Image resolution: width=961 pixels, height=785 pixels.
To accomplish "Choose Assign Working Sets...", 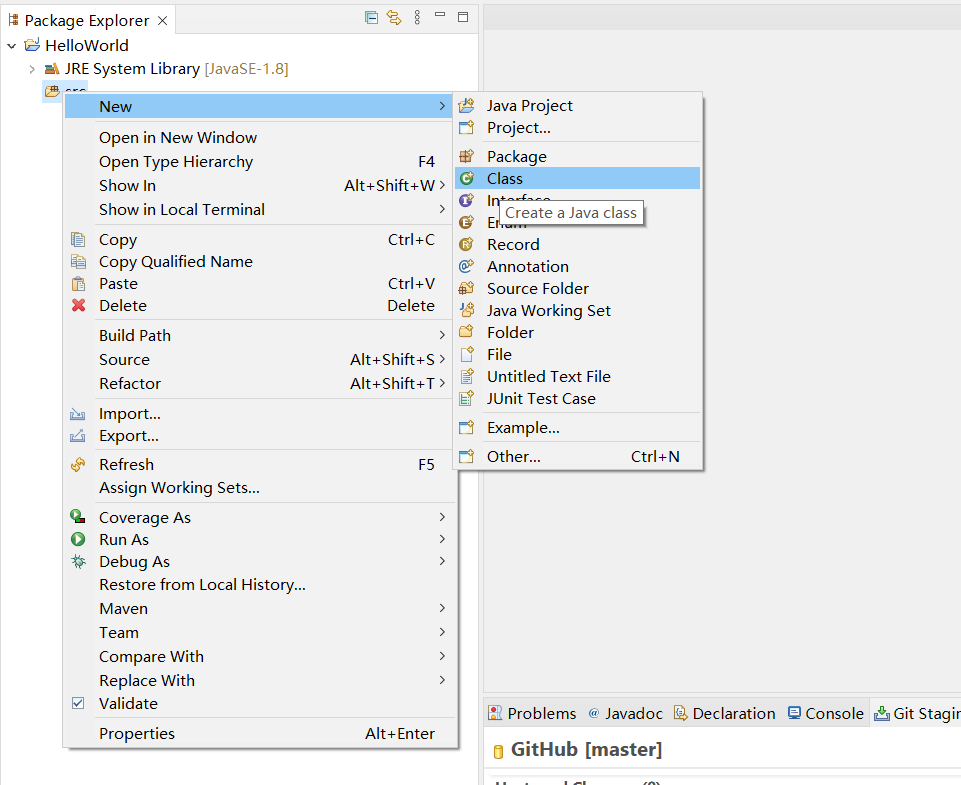I will (x=260, y=488).
